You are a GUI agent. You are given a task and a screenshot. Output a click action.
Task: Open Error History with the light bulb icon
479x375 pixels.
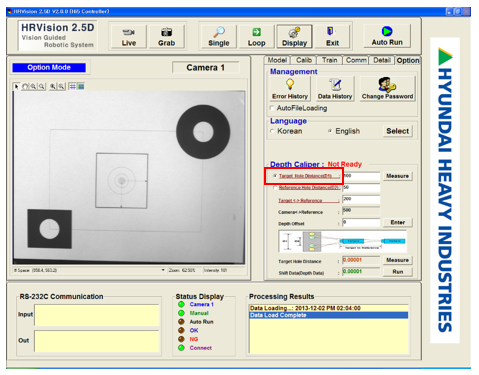point(290,89)
